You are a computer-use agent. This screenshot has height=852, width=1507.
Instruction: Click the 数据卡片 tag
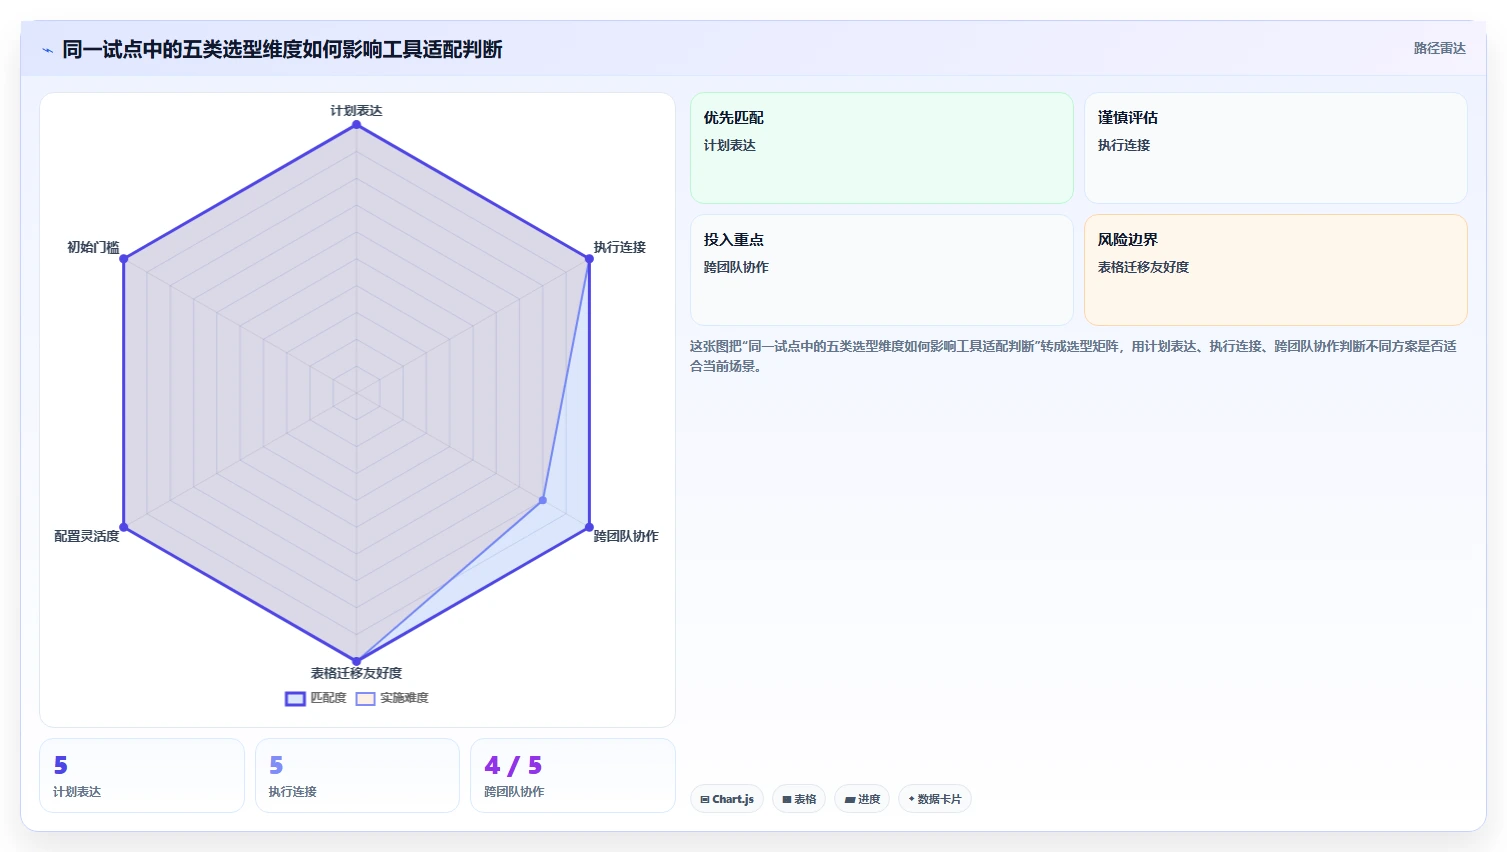coord(935,799)
